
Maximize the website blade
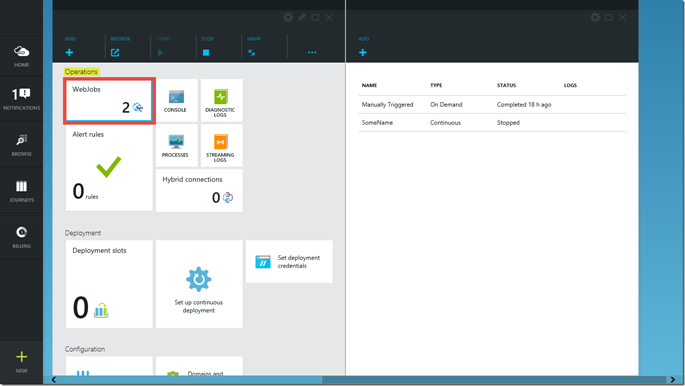[315, 17]
